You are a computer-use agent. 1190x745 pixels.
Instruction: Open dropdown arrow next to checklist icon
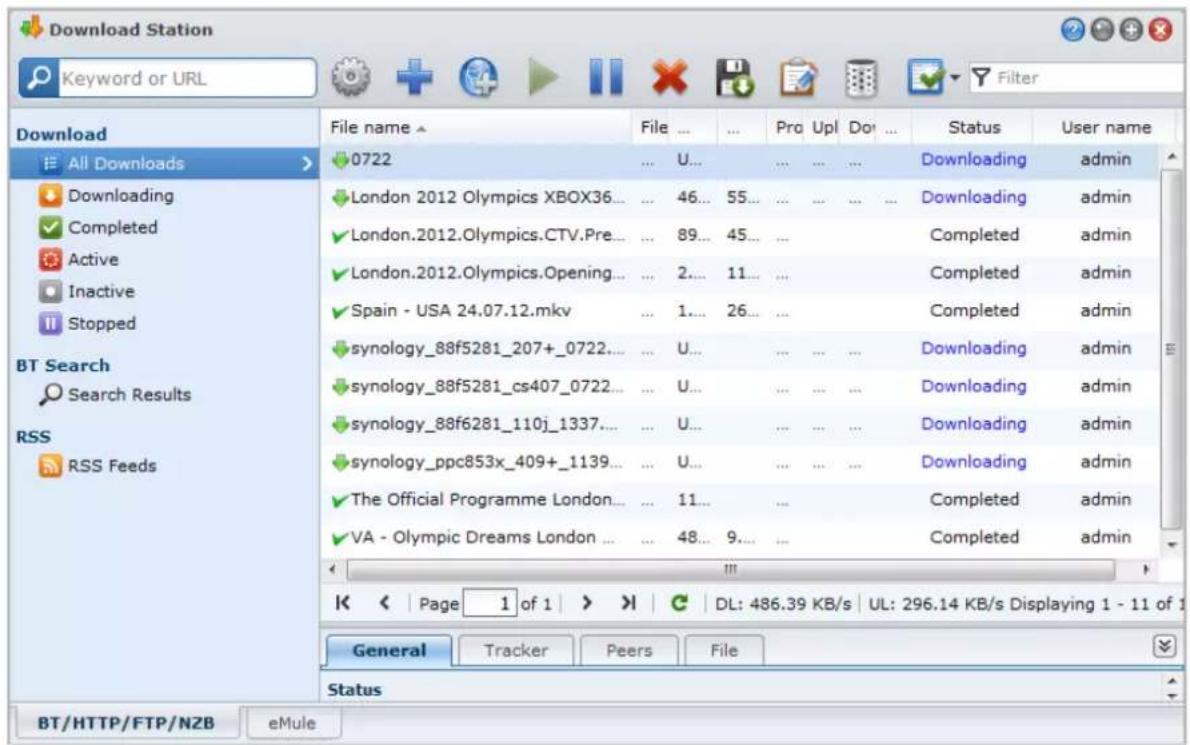tap(955, 77)
